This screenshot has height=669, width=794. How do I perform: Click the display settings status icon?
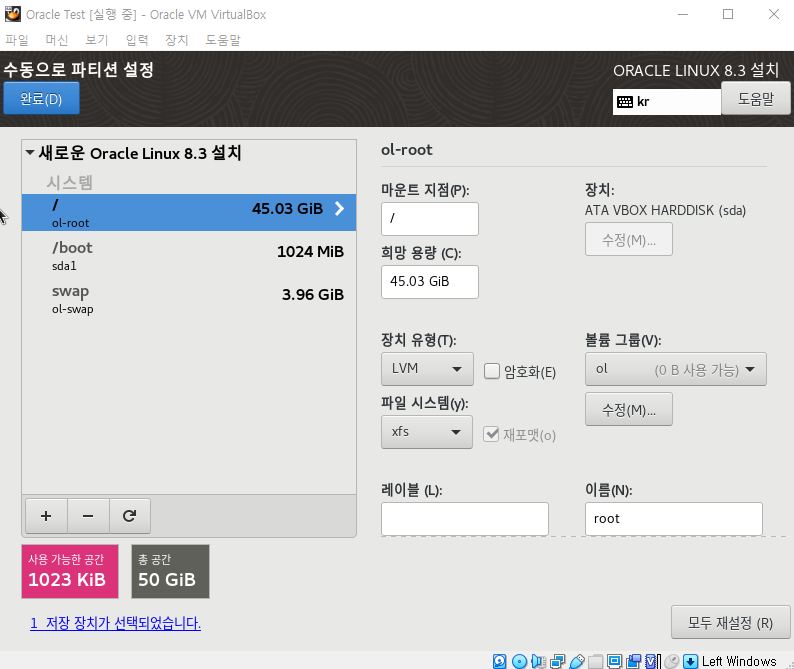pos(614,661)
